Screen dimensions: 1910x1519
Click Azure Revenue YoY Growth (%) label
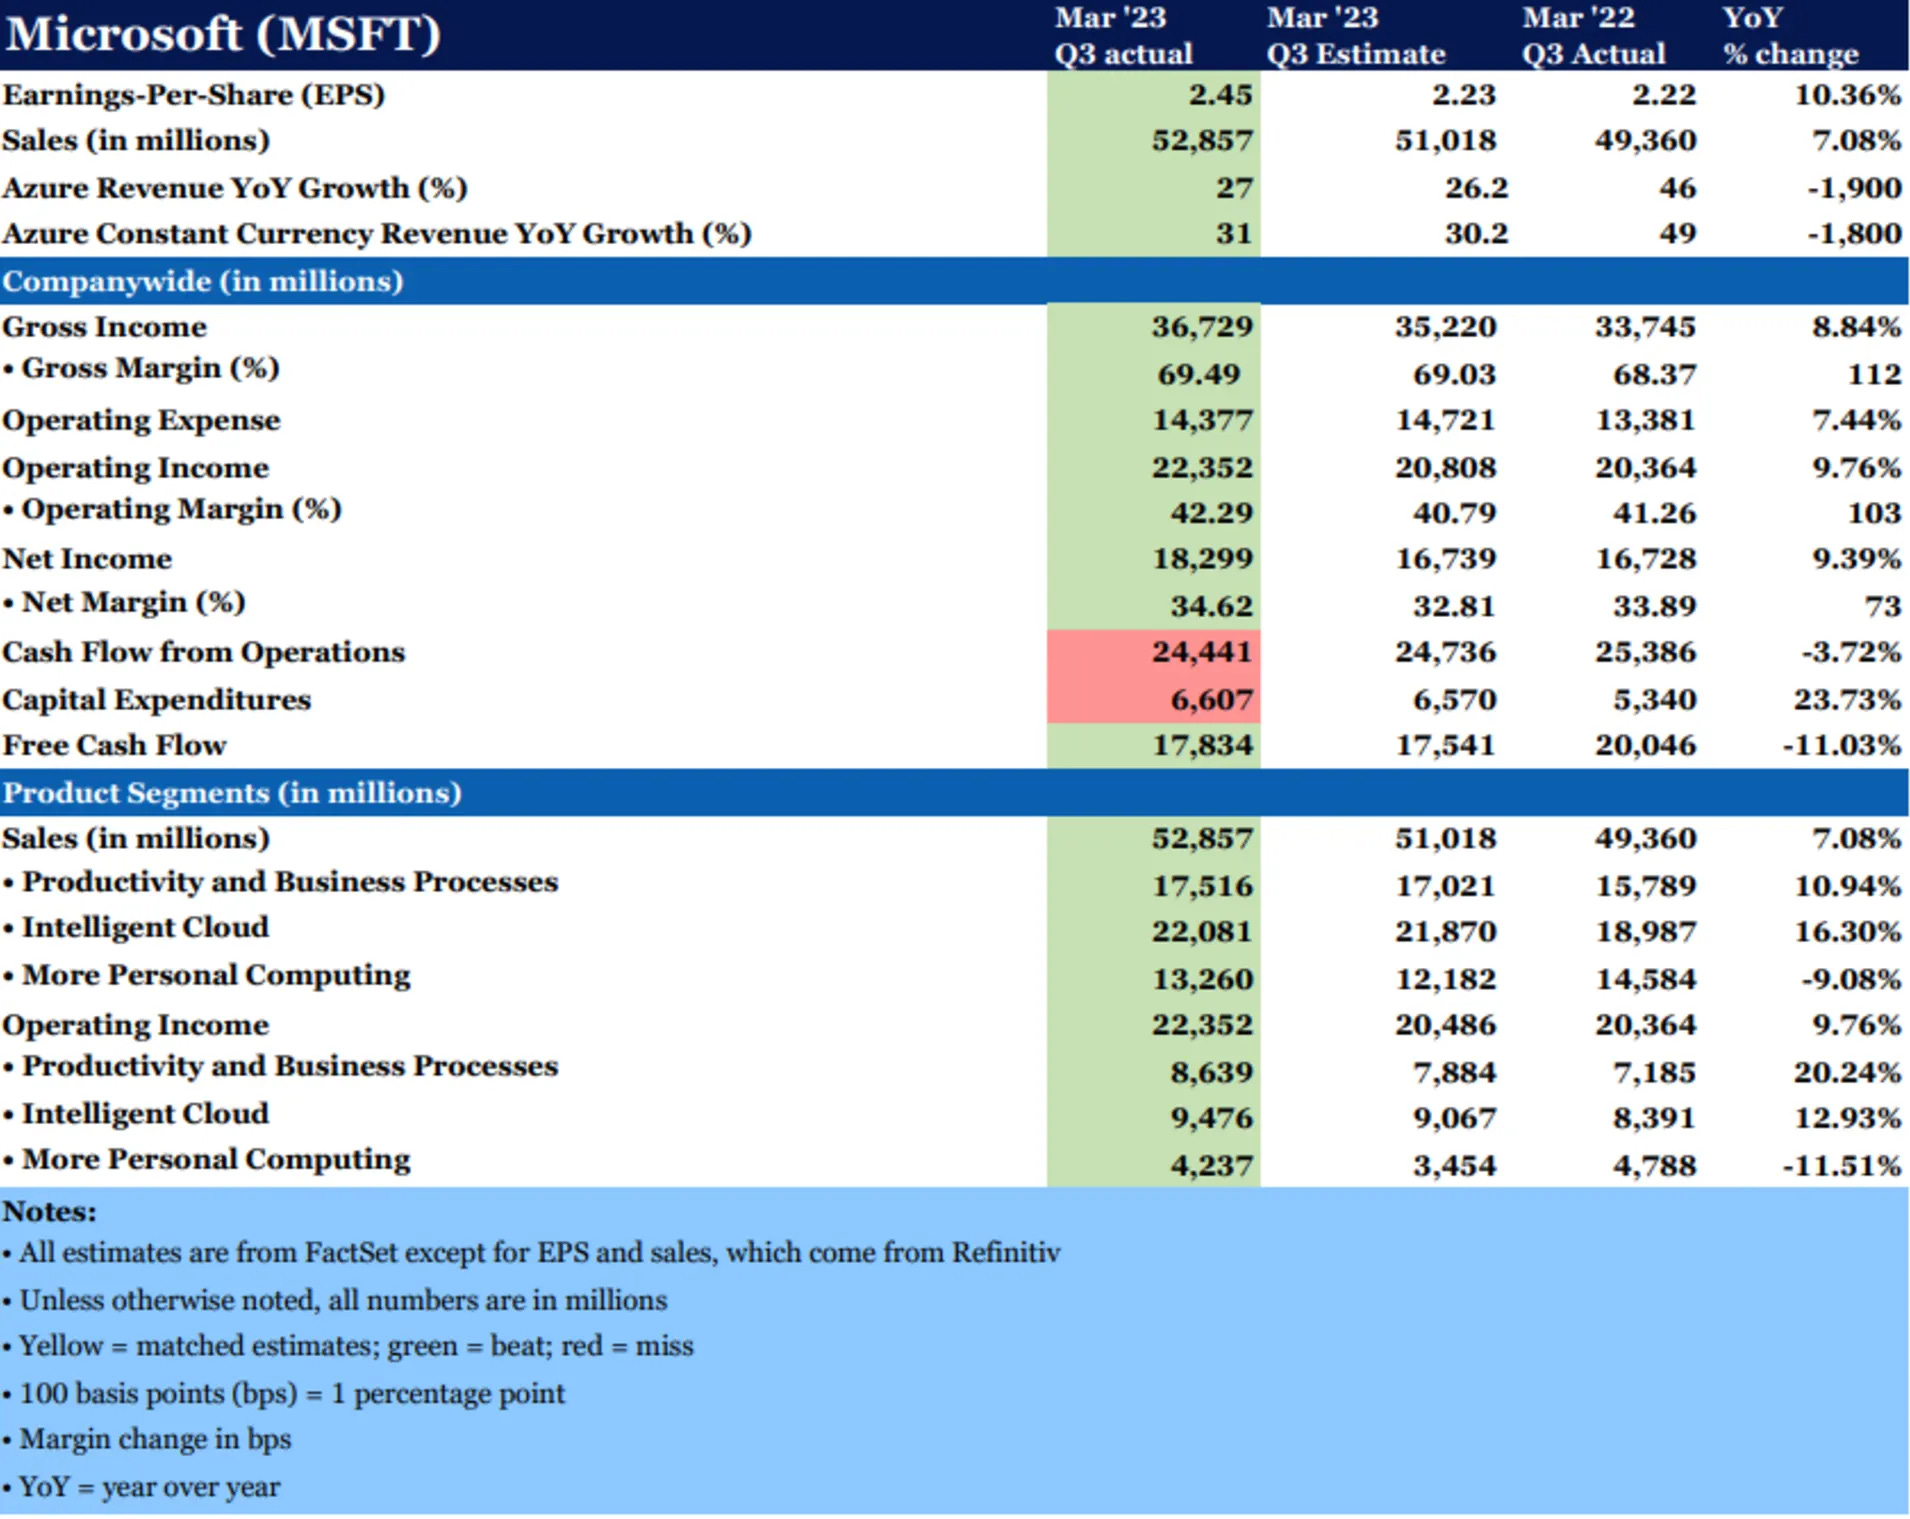click(235, 188)
